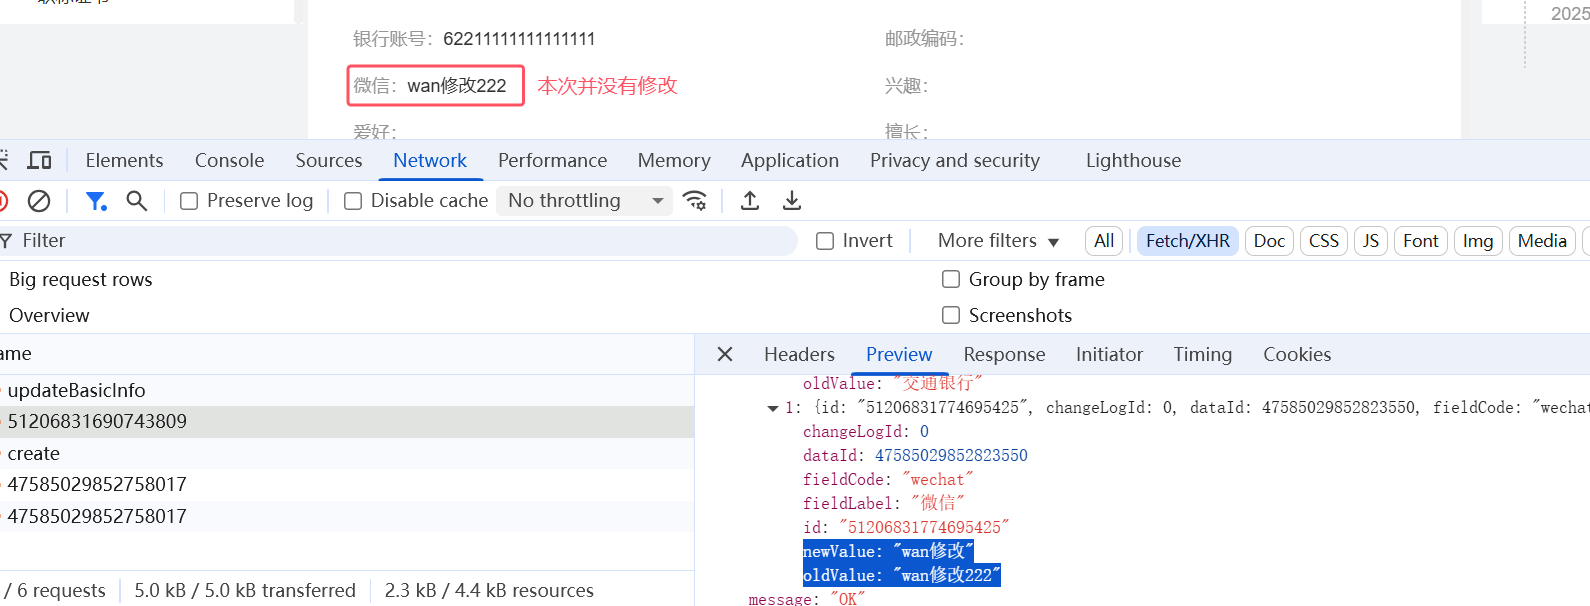Select the updateBasicInfo request row

click(x=77, y=391)
